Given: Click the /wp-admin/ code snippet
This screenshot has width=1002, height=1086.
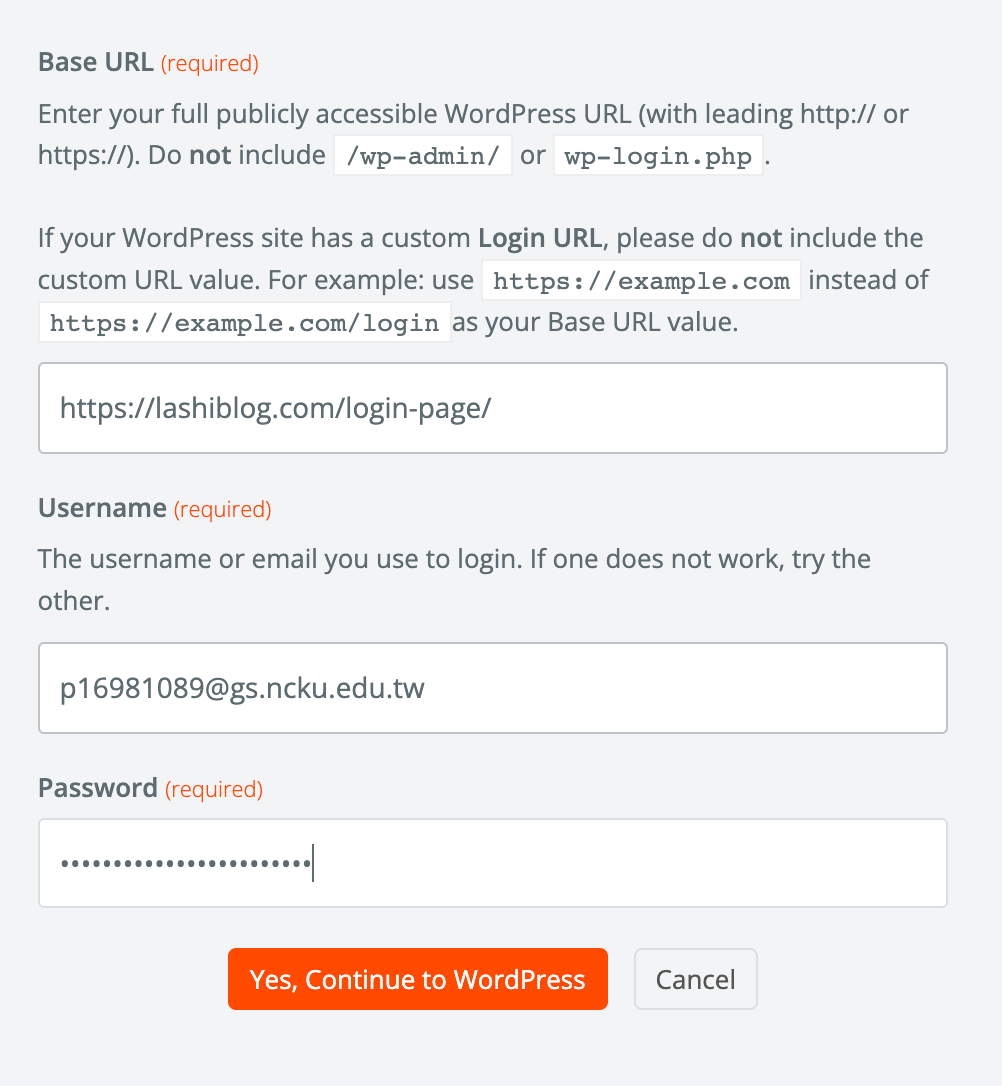Looking at the screenshot, I should pos(422,157).
